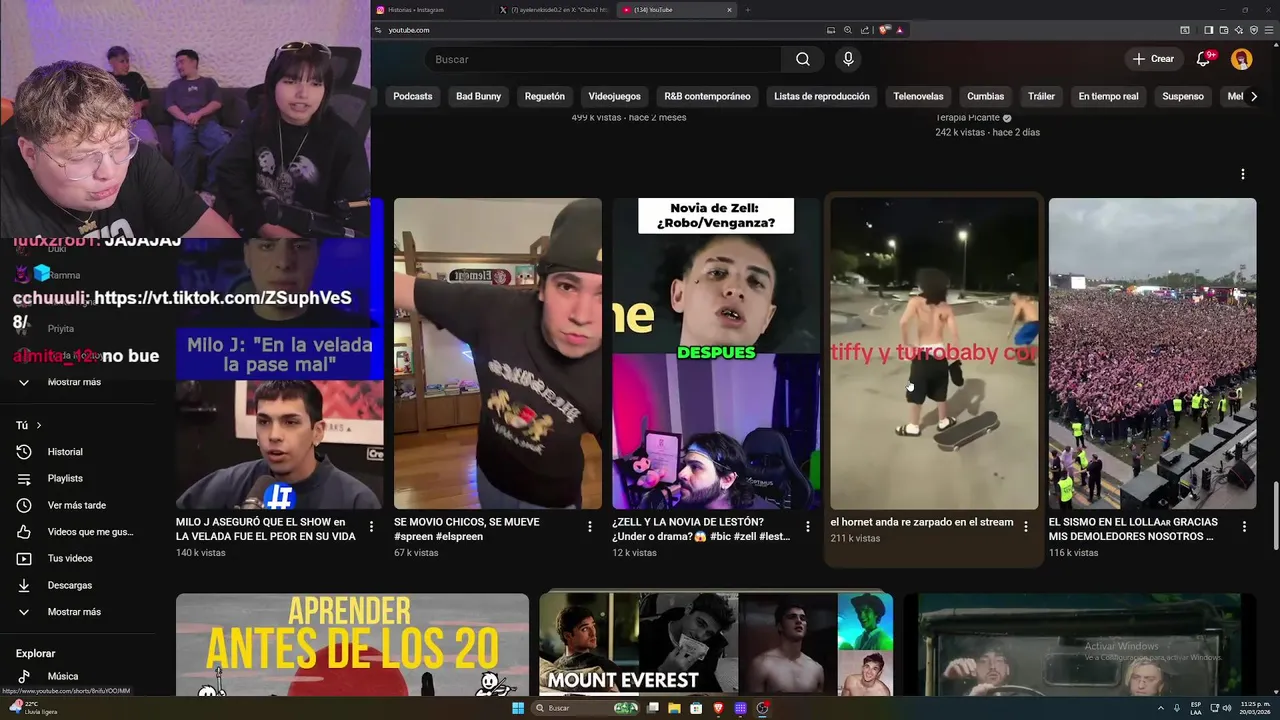Open the account avatar menu
The image size is (1280, 720).
pyautogui.click(x=1241, y=59)
